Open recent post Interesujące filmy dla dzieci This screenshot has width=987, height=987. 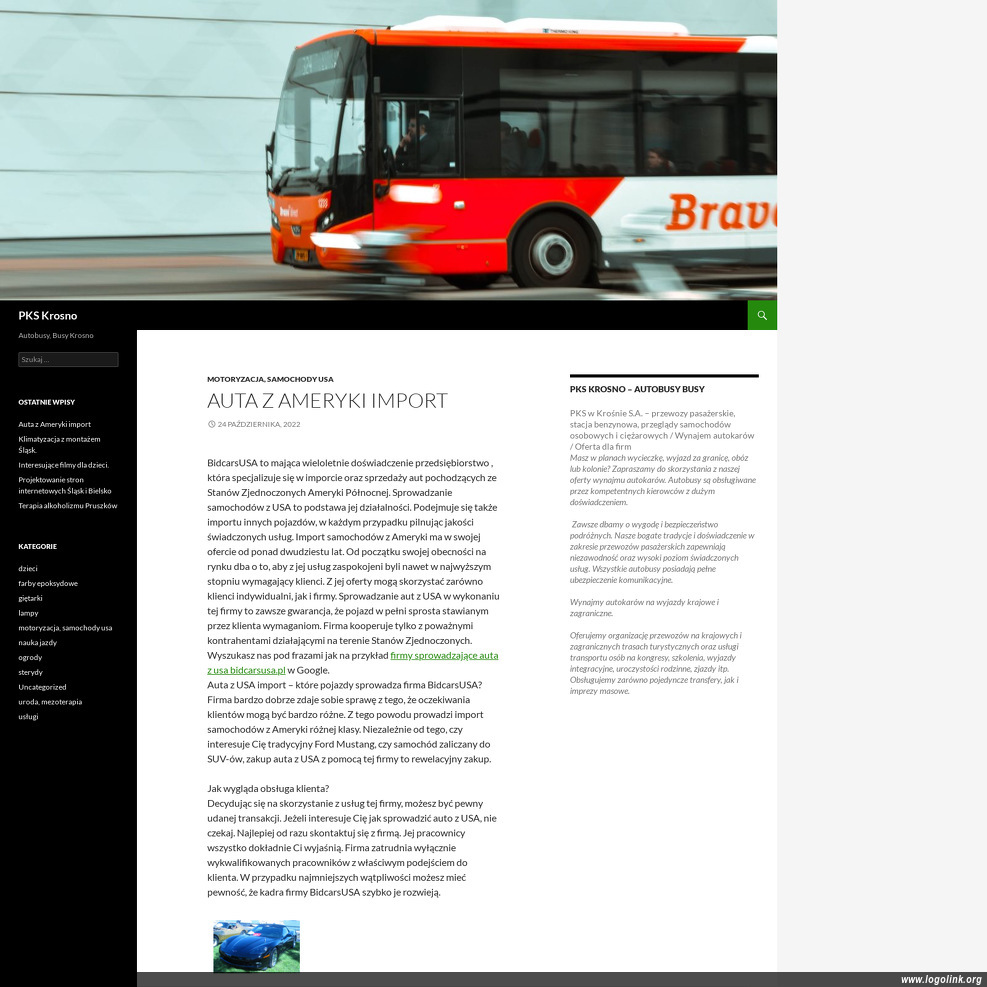pyautogui.click(x=64, y=465)
